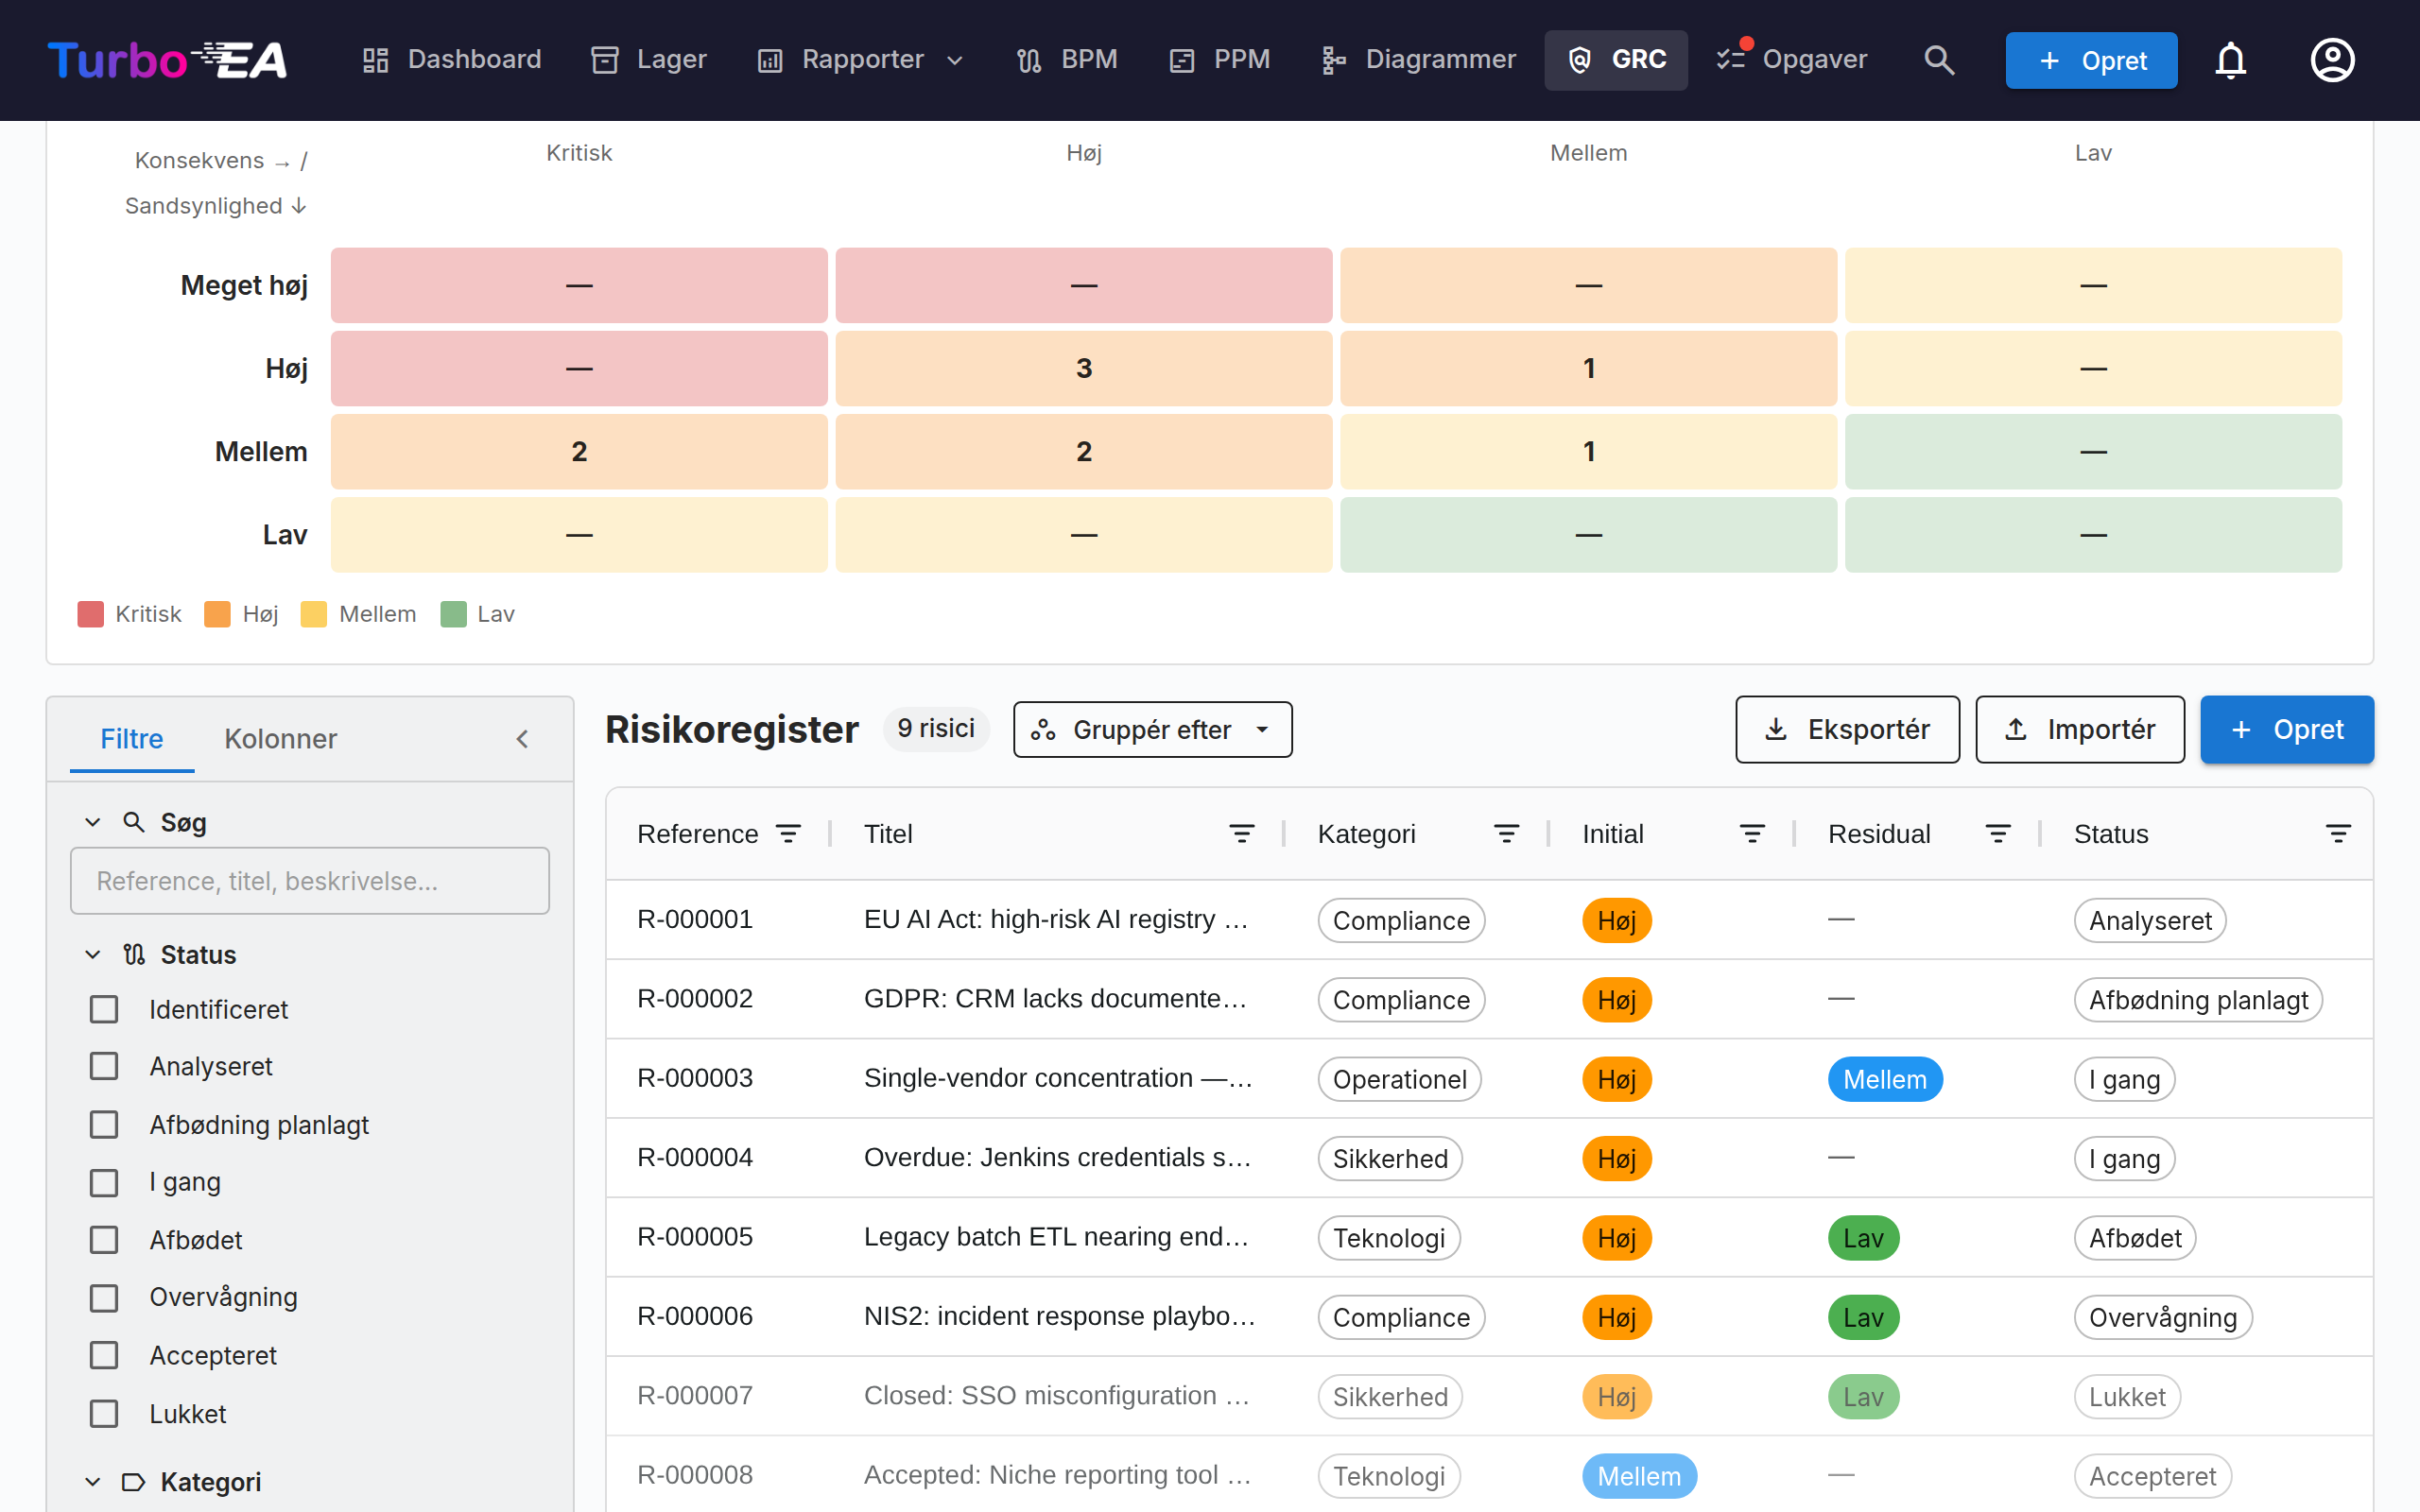
Task: Open Opgaver tasks in the top navigation
Action: coord(1791,60)
